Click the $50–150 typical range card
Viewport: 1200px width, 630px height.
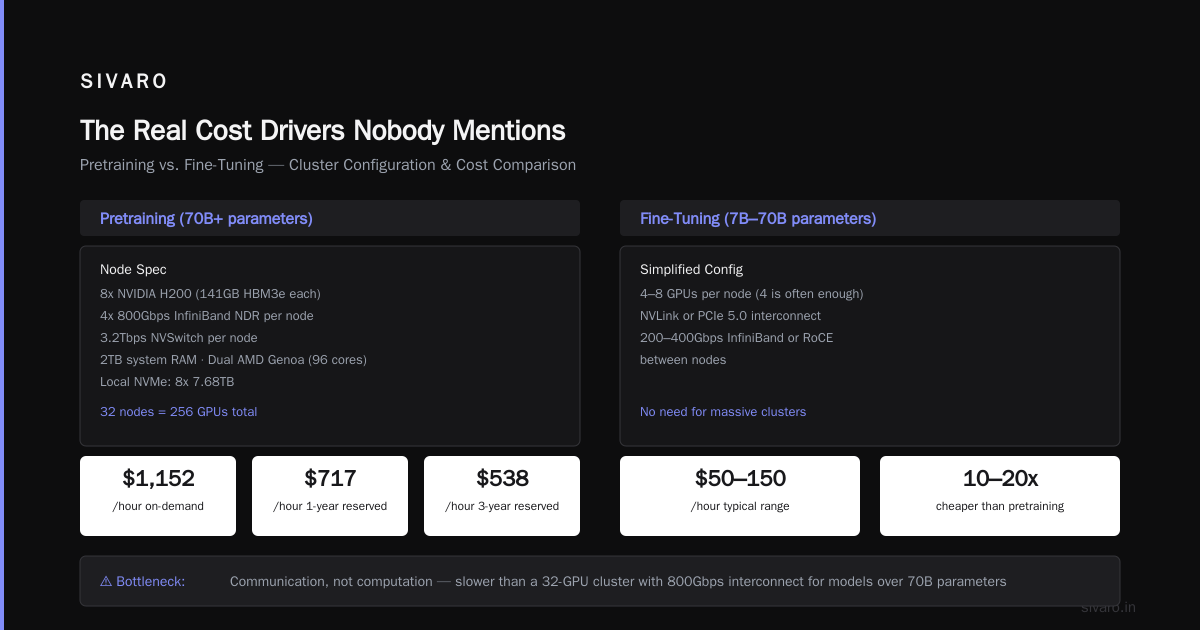(740, 496)
